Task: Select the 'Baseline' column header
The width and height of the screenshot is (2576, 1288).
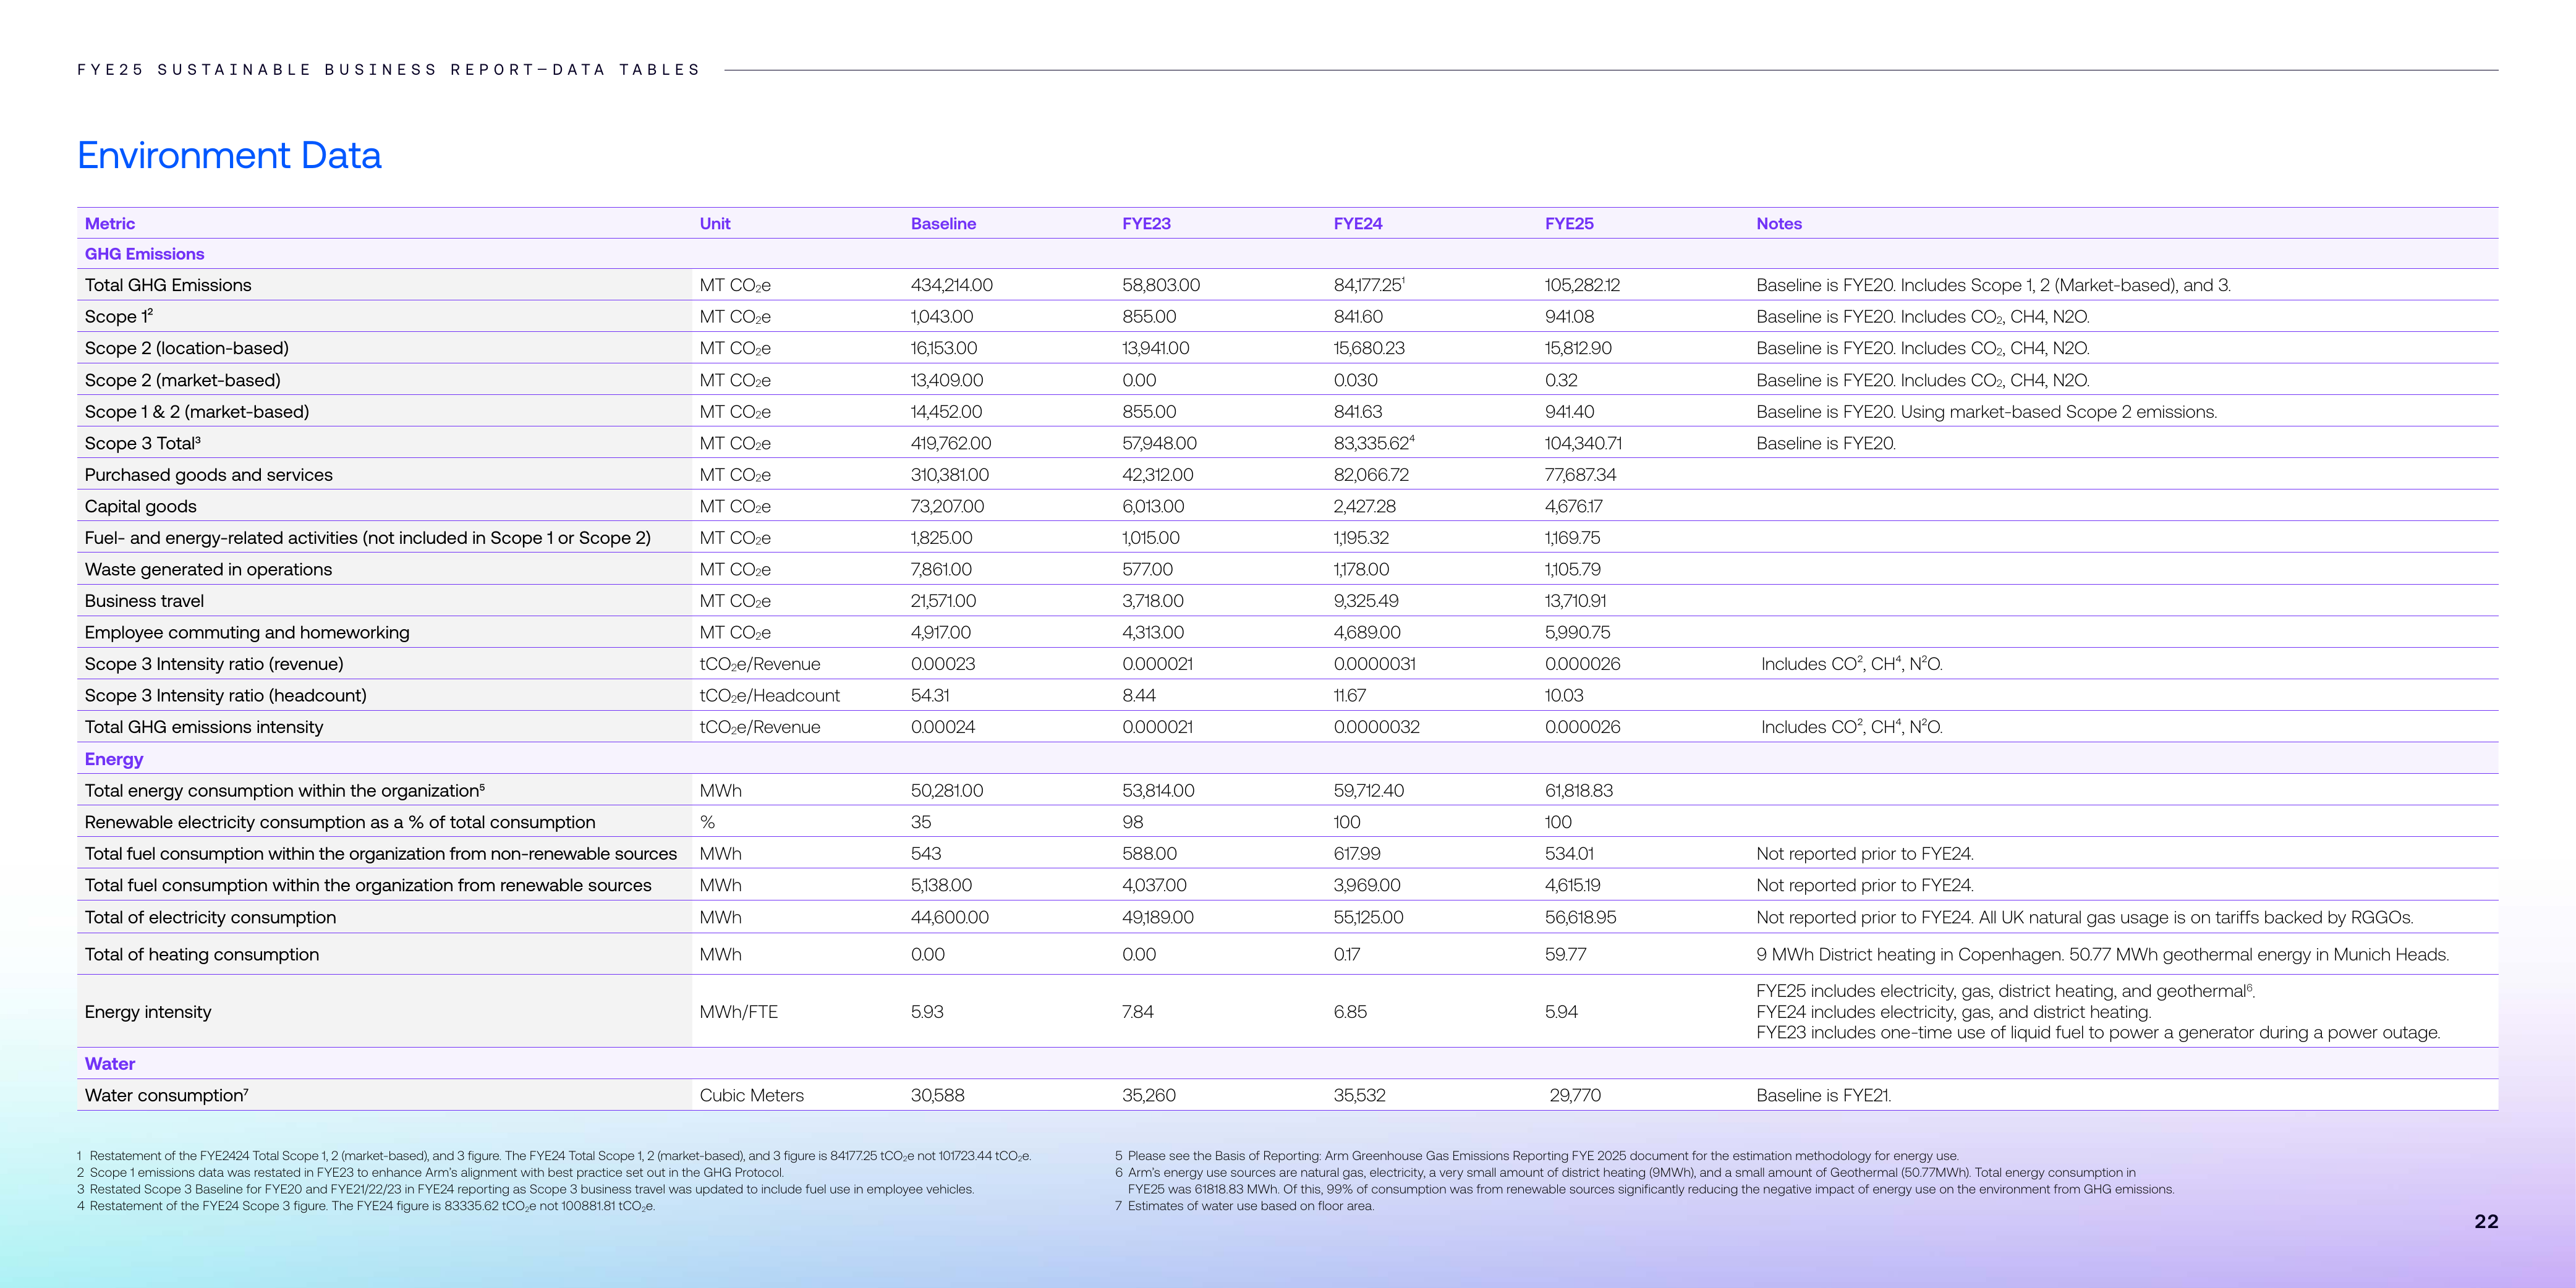Action: tap(943, 224)
